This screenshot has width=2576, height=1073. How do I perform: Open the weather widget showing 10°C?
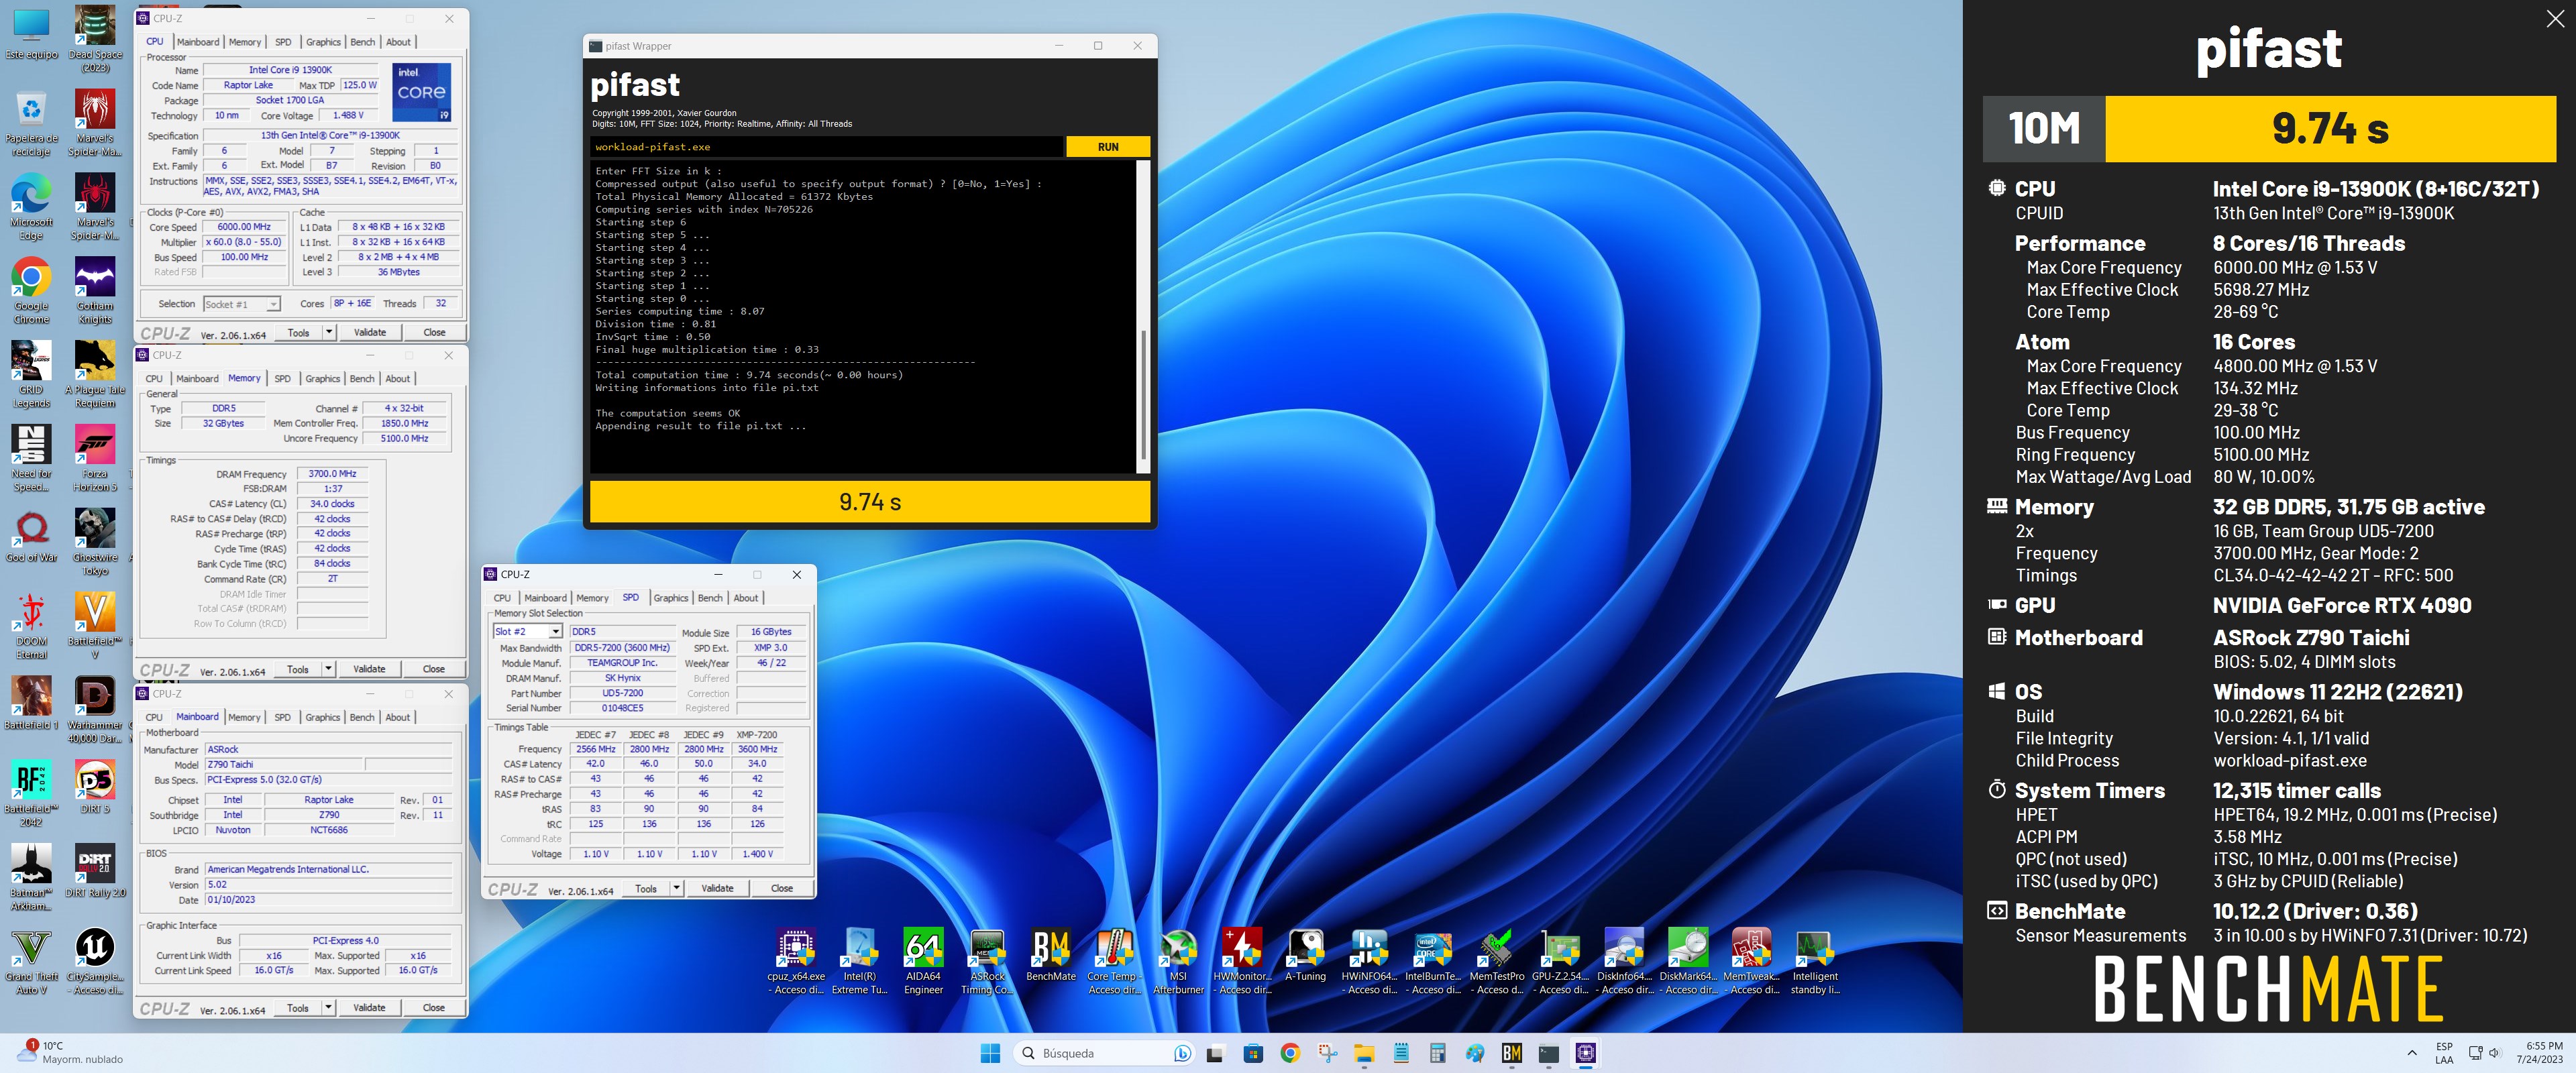click(x=70, y=1052)
